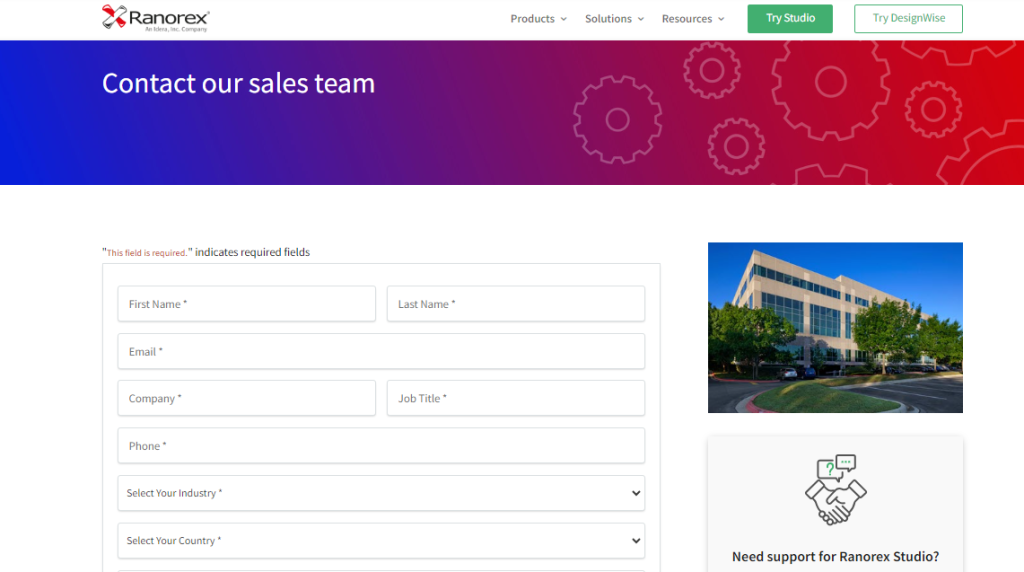Click the 'Contact our sales team' heading
1024x572 pixels.
238,83
